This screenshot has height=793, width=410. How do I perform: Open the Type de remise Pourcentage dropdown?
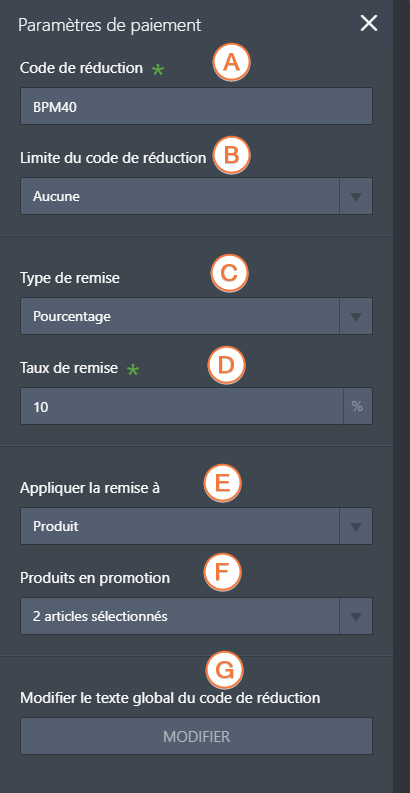[197, 316]
